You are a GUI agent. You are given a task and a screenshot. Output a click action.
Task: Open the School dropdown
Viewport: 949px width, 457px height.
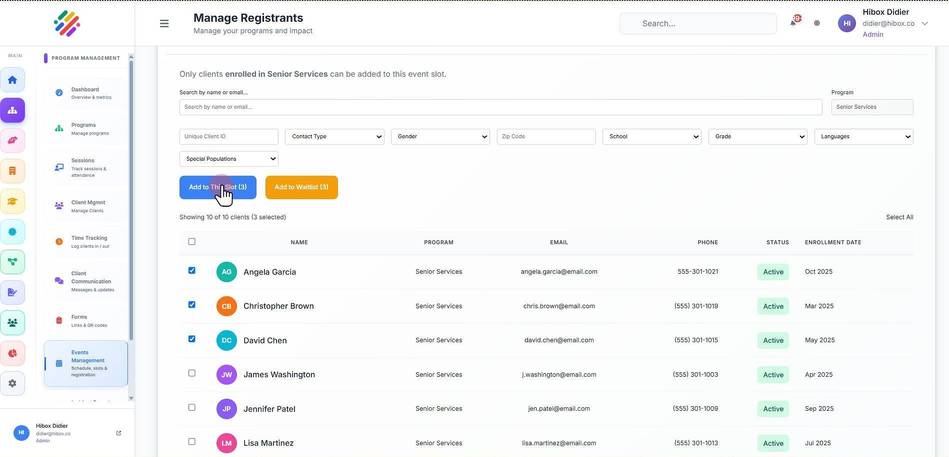pos(652,137)
